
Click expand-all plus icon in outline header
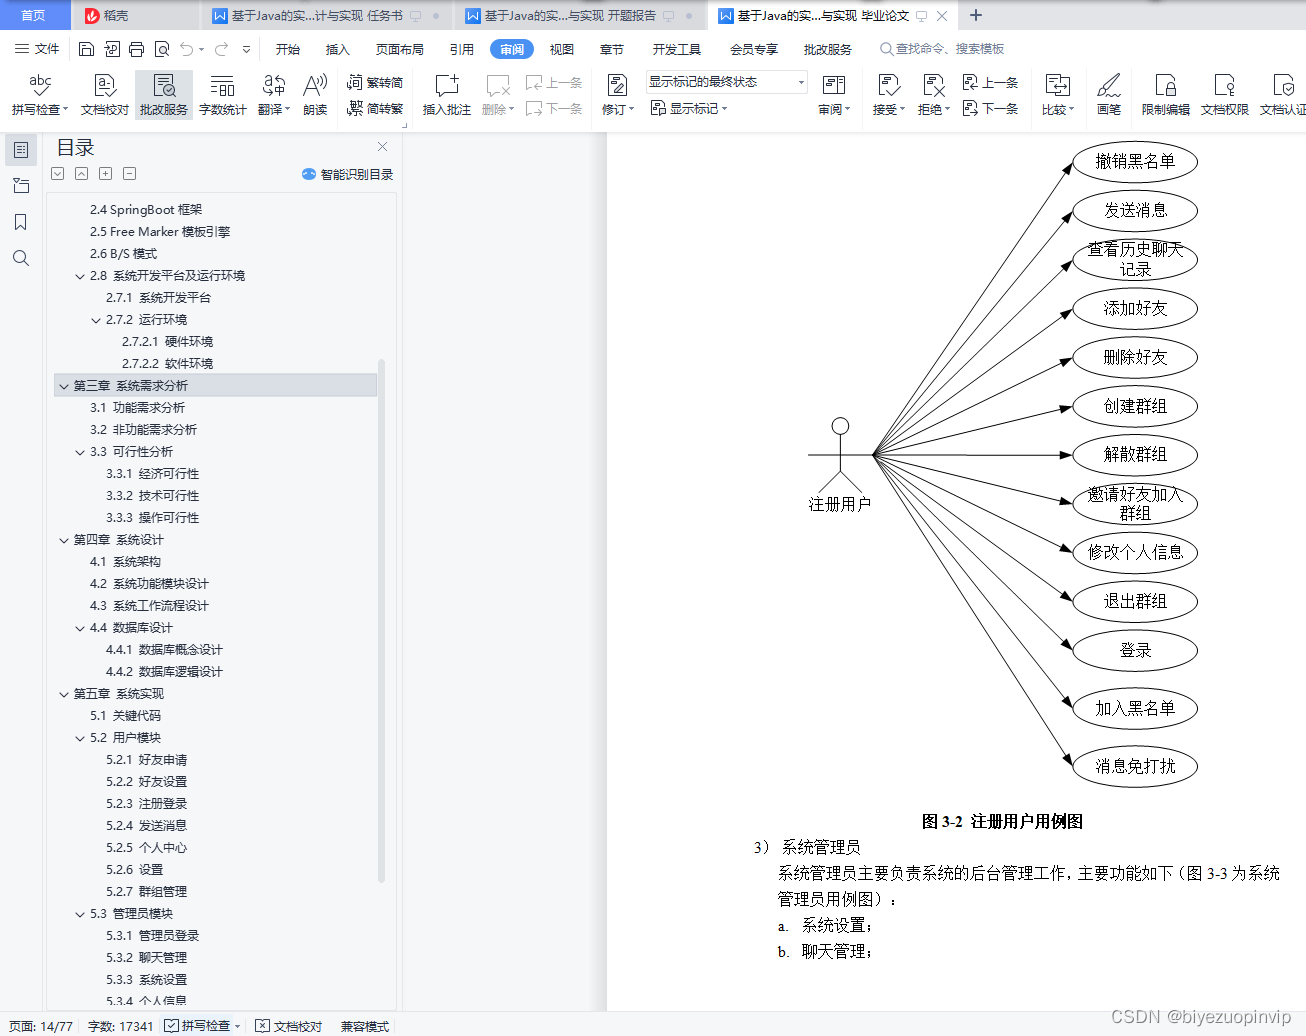(105, 174)
